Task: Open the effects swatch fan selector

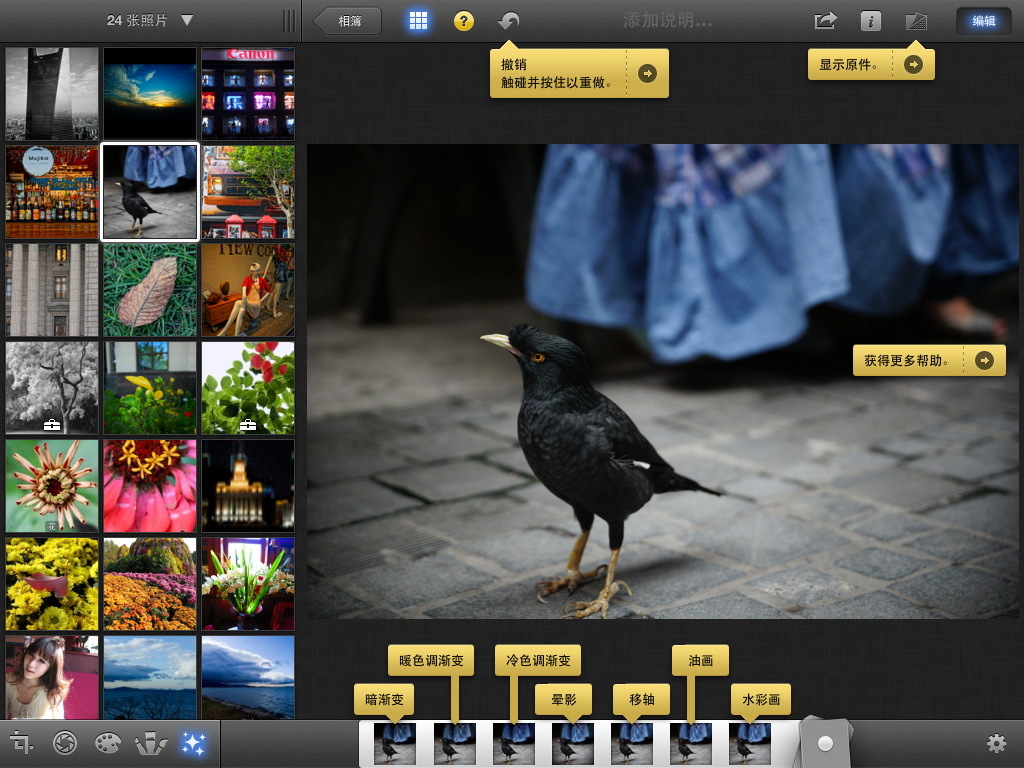Action: point(825,743)
